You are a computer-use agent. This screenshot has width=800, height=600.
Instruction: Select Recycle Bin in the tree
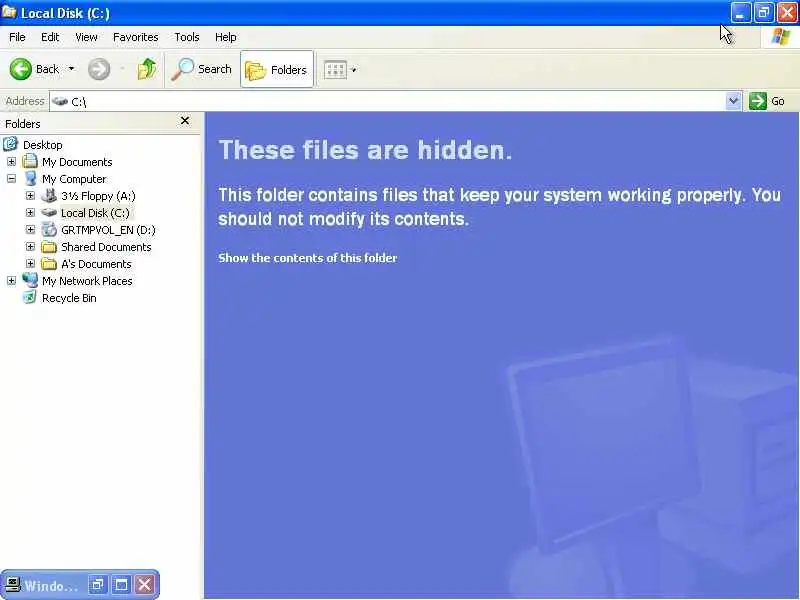[69, 298]
